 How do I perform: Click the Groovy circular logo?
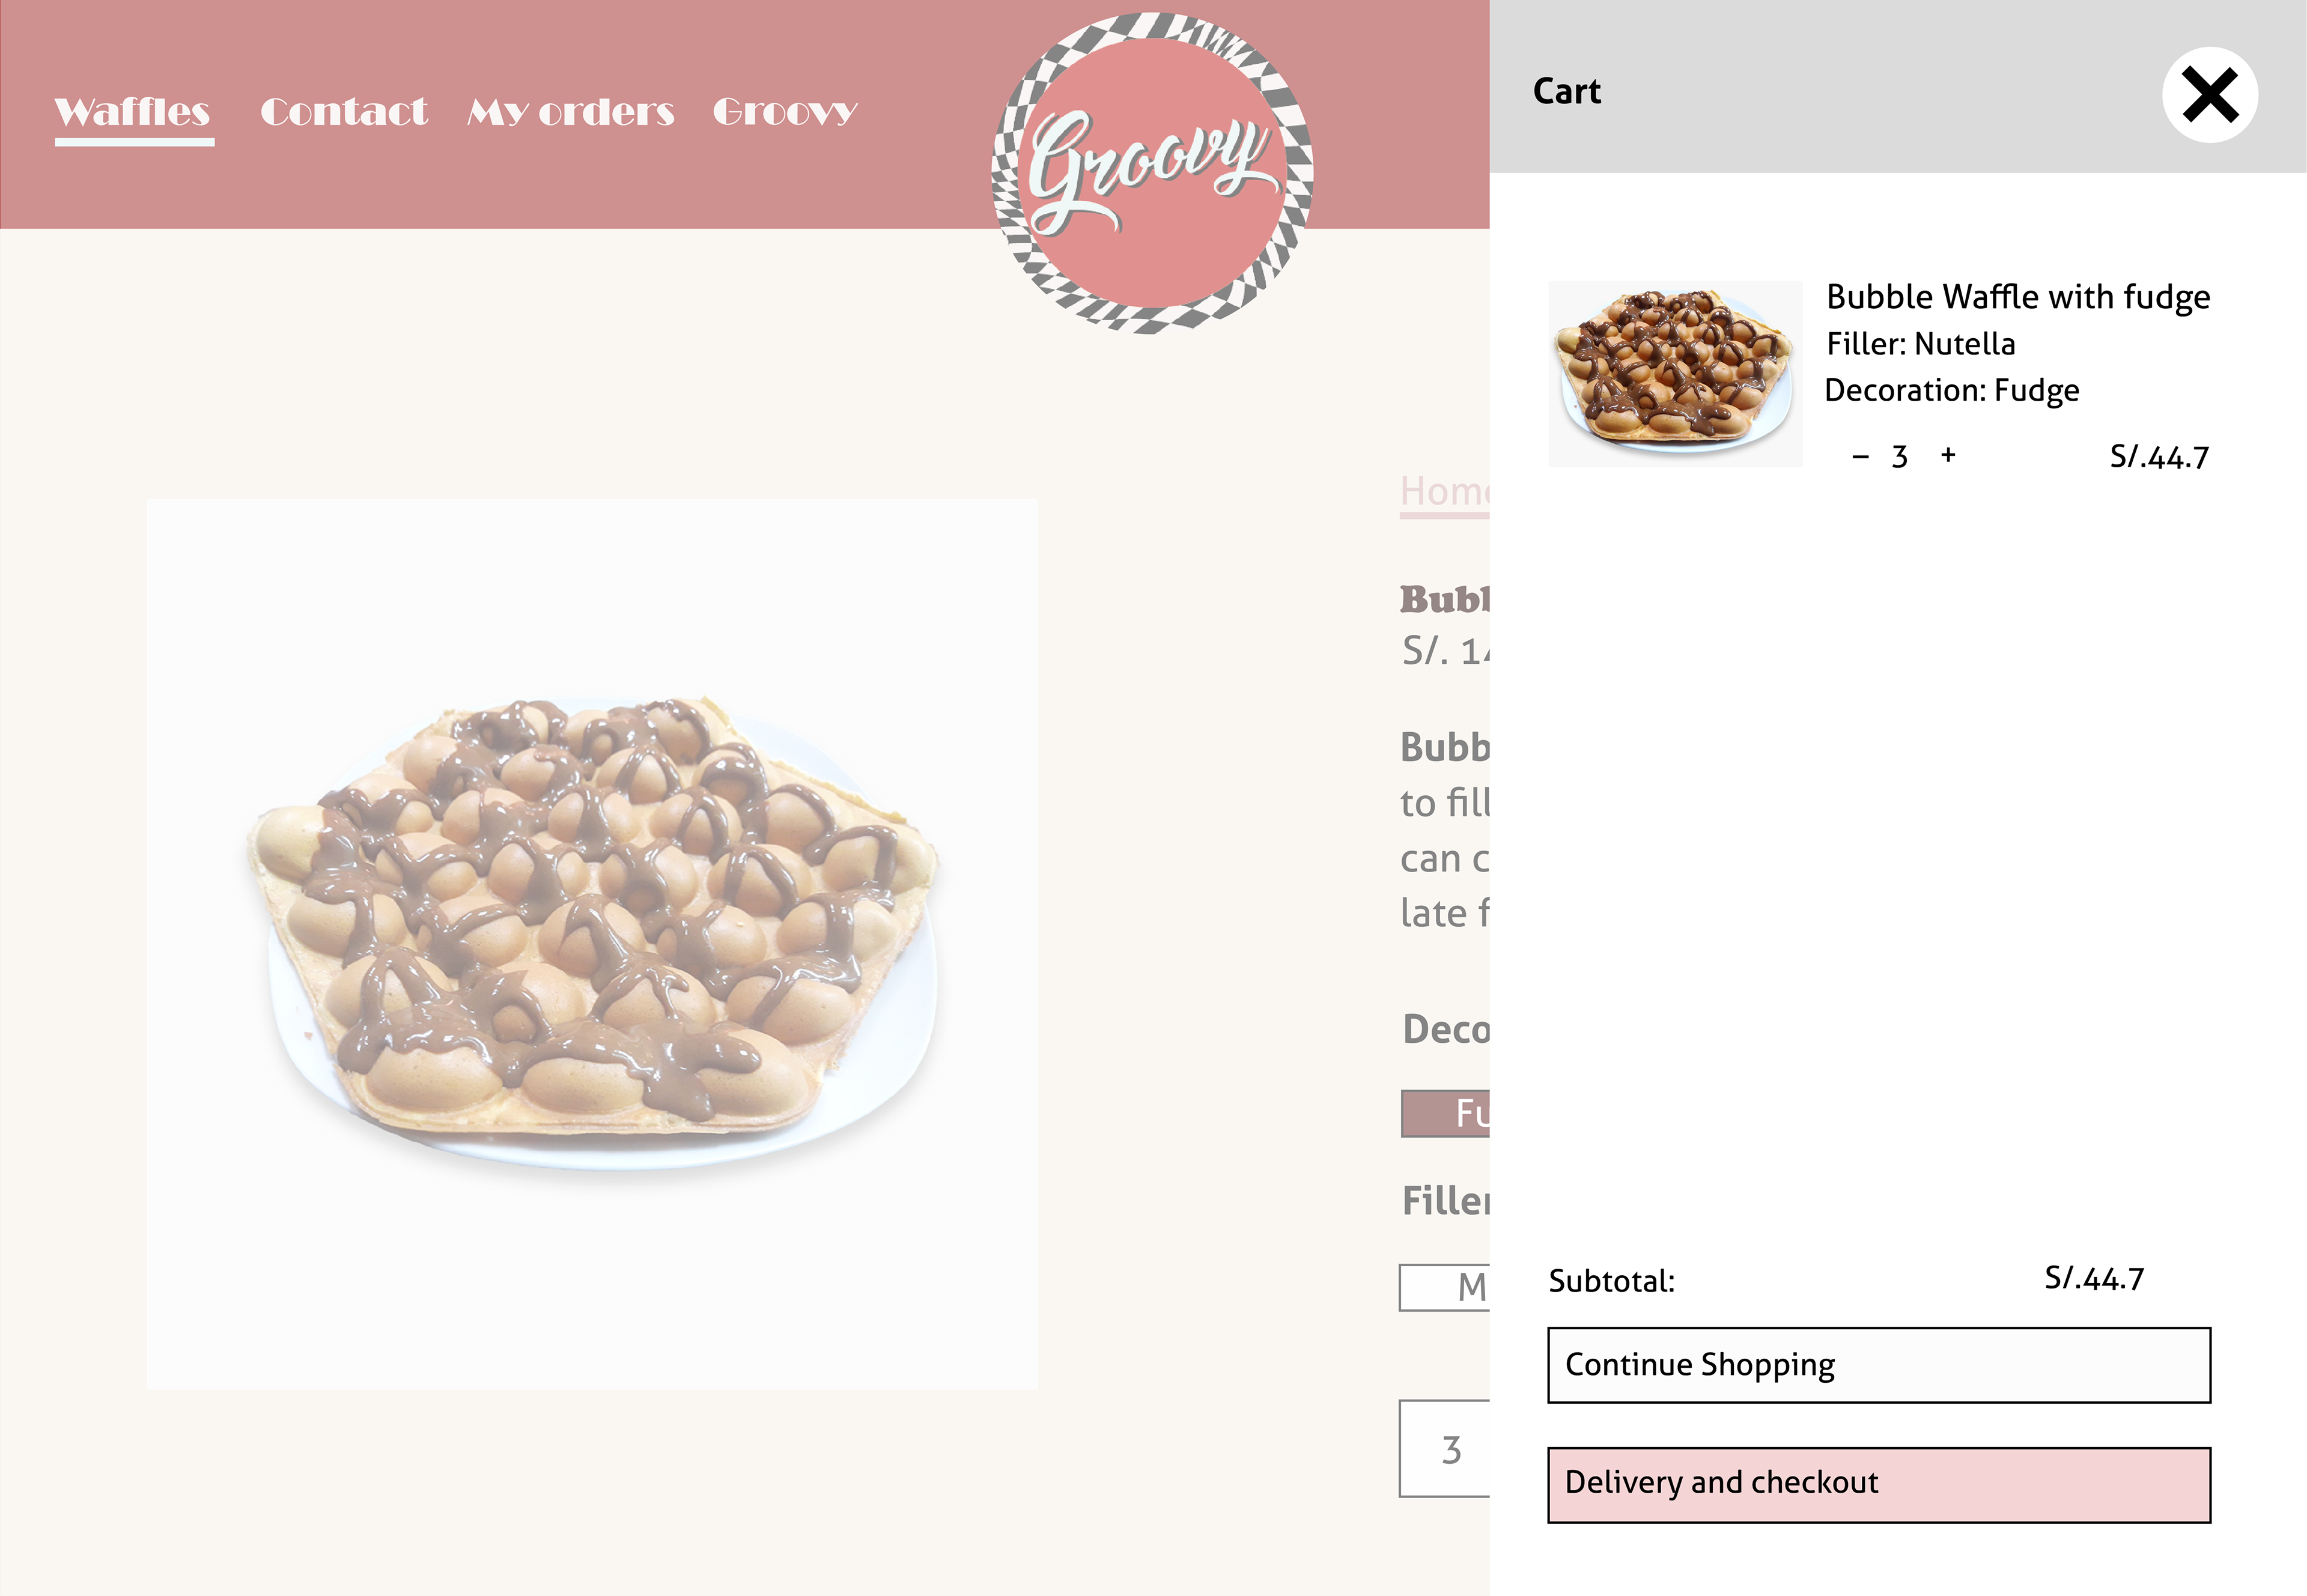coord(1152,173)
